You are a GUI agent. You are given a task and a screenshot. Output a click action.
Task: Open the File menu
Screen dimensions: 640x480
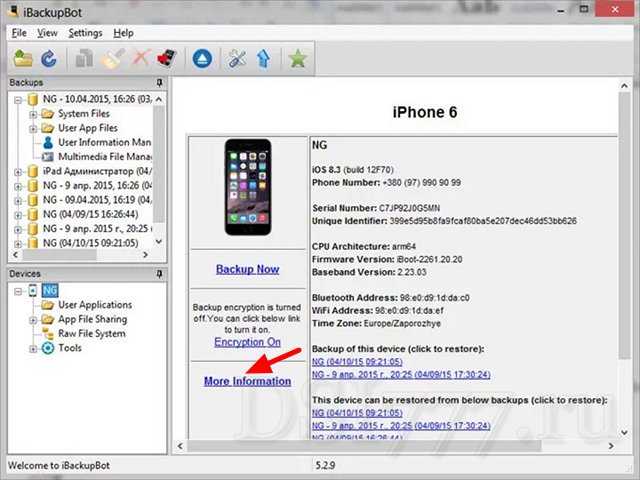[x=19, y=33]
